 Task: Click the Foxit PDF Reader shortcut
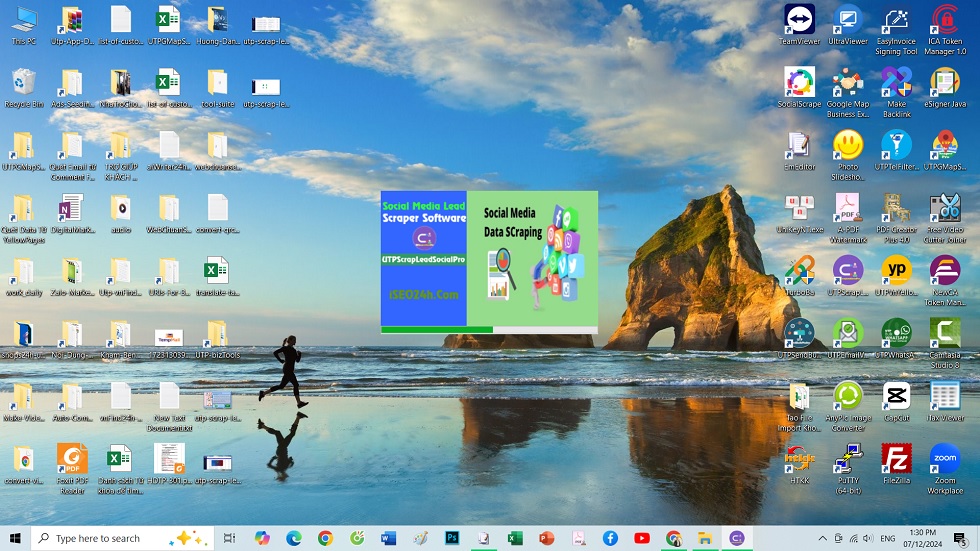[x=72, y=459]
